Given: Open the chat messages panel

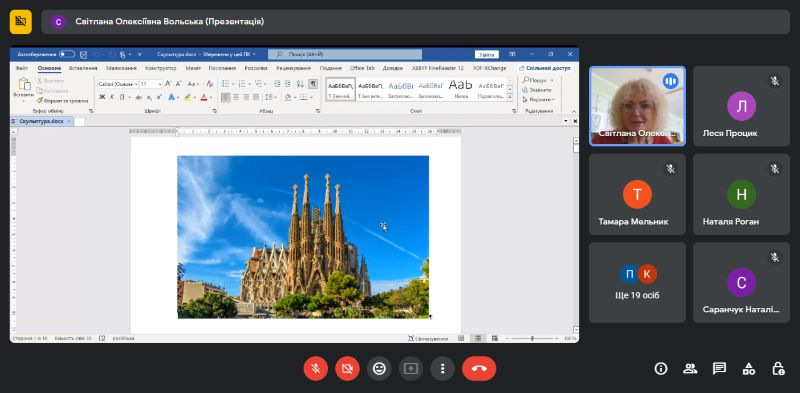Looking at the screenshot, I should pos(719,369).
